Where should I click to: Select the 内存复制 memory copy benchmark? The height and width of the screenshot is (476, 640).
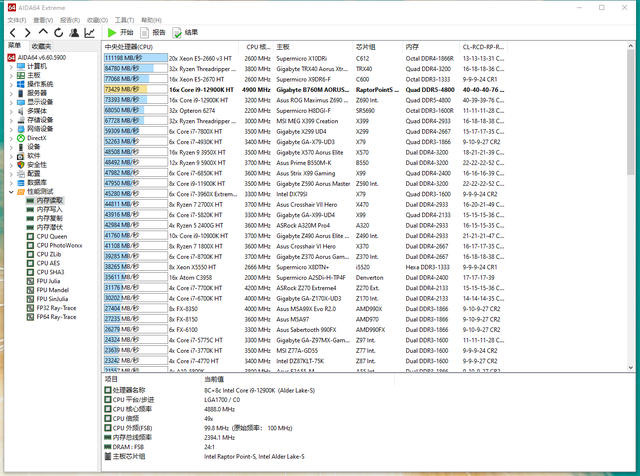pyautogui.click(x=49, y=218)
